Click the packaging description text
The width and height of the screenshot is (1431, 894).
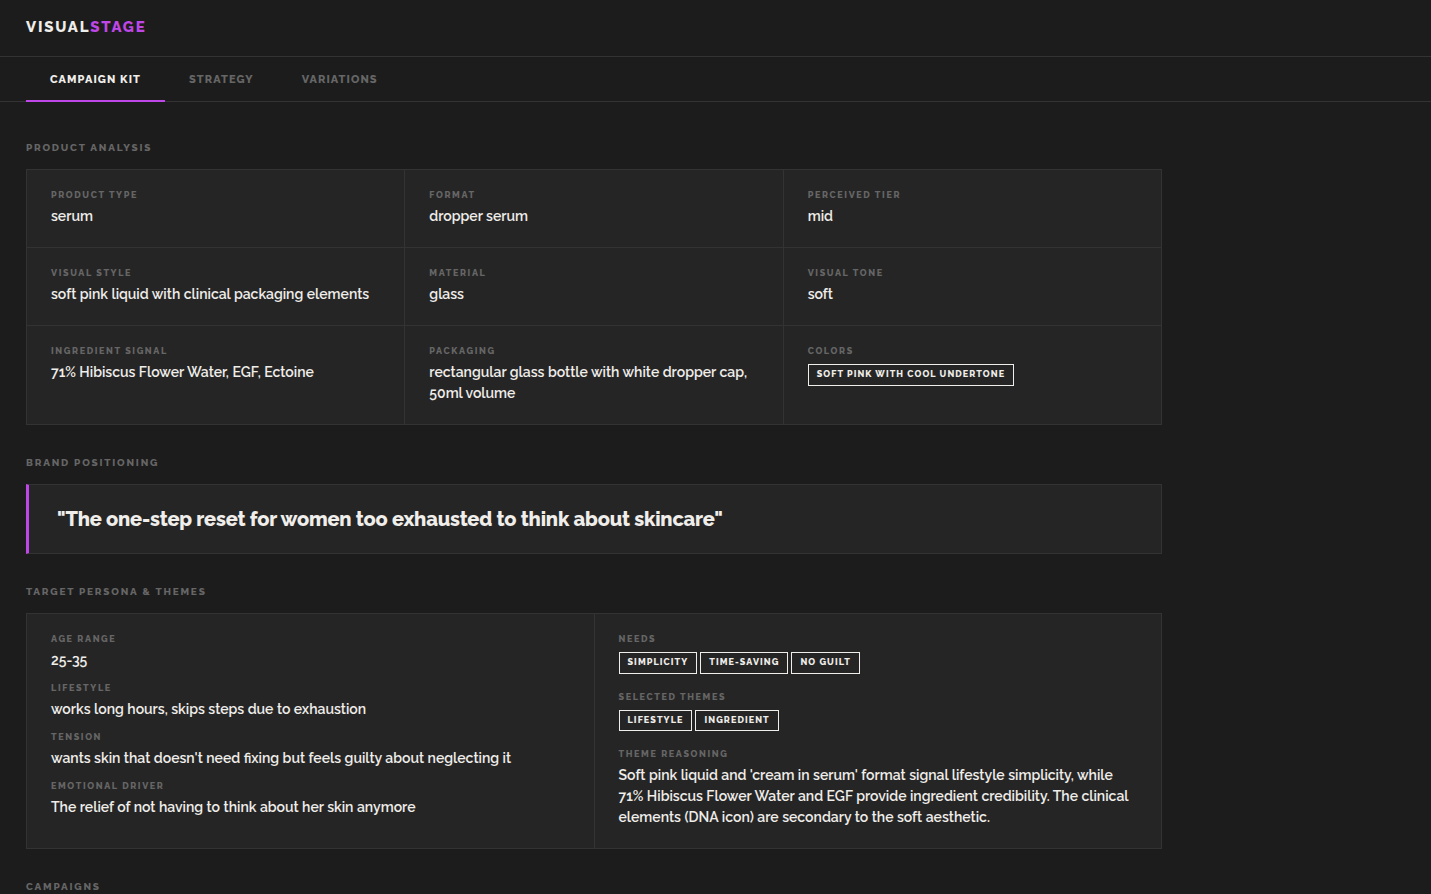point(588,383)
